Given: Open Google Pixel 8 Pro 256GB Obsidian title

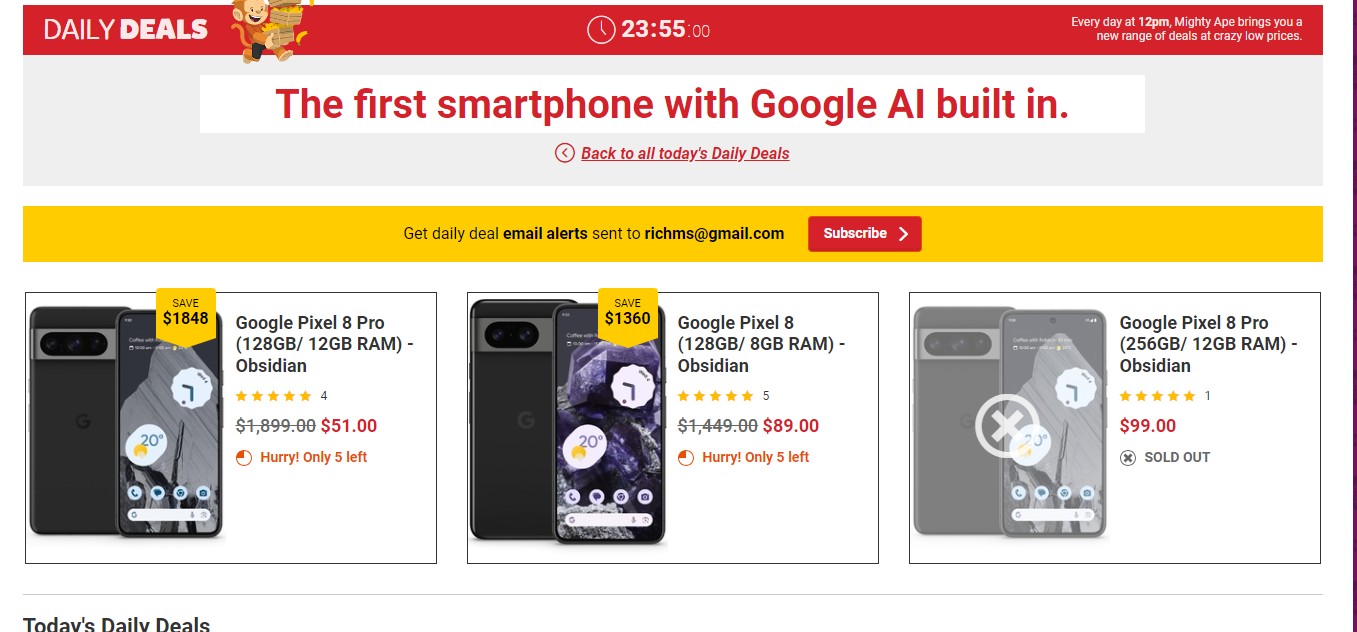Looking at the screenshot, I should point(1208,344).
